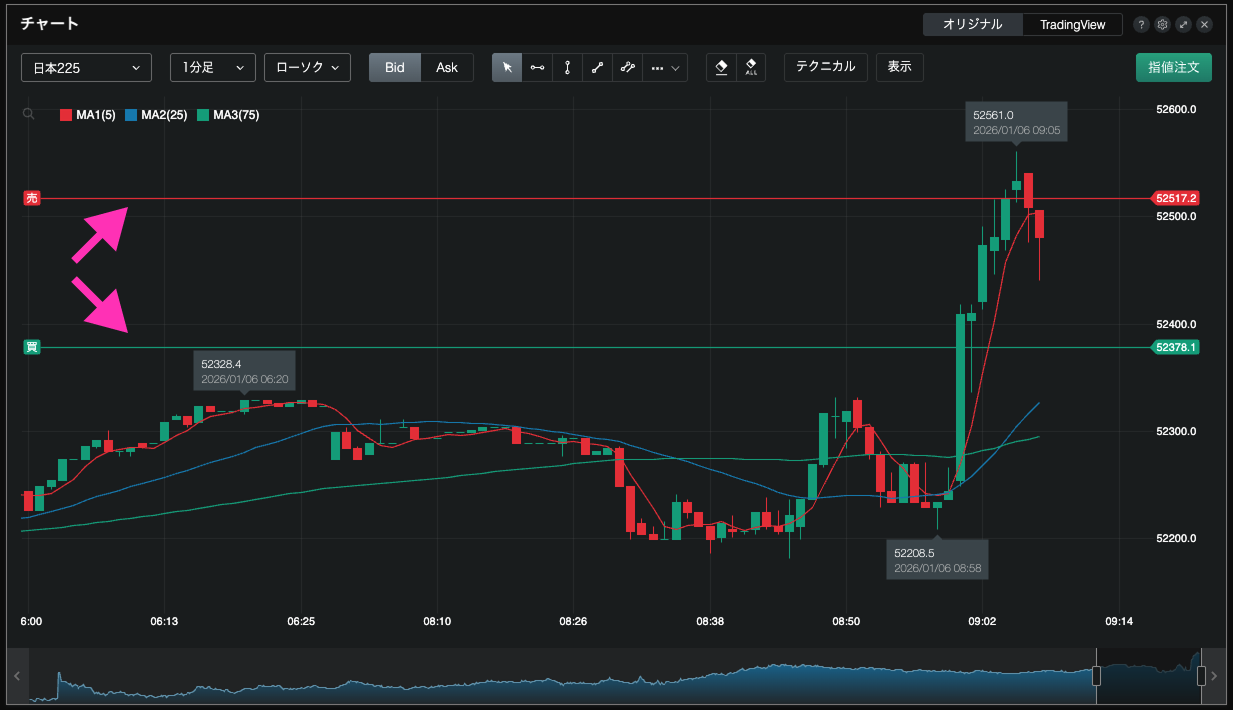This screenshot has height=710, width=1233.
Task: Click the right handle of the range slider
Action: [1202, 676]
